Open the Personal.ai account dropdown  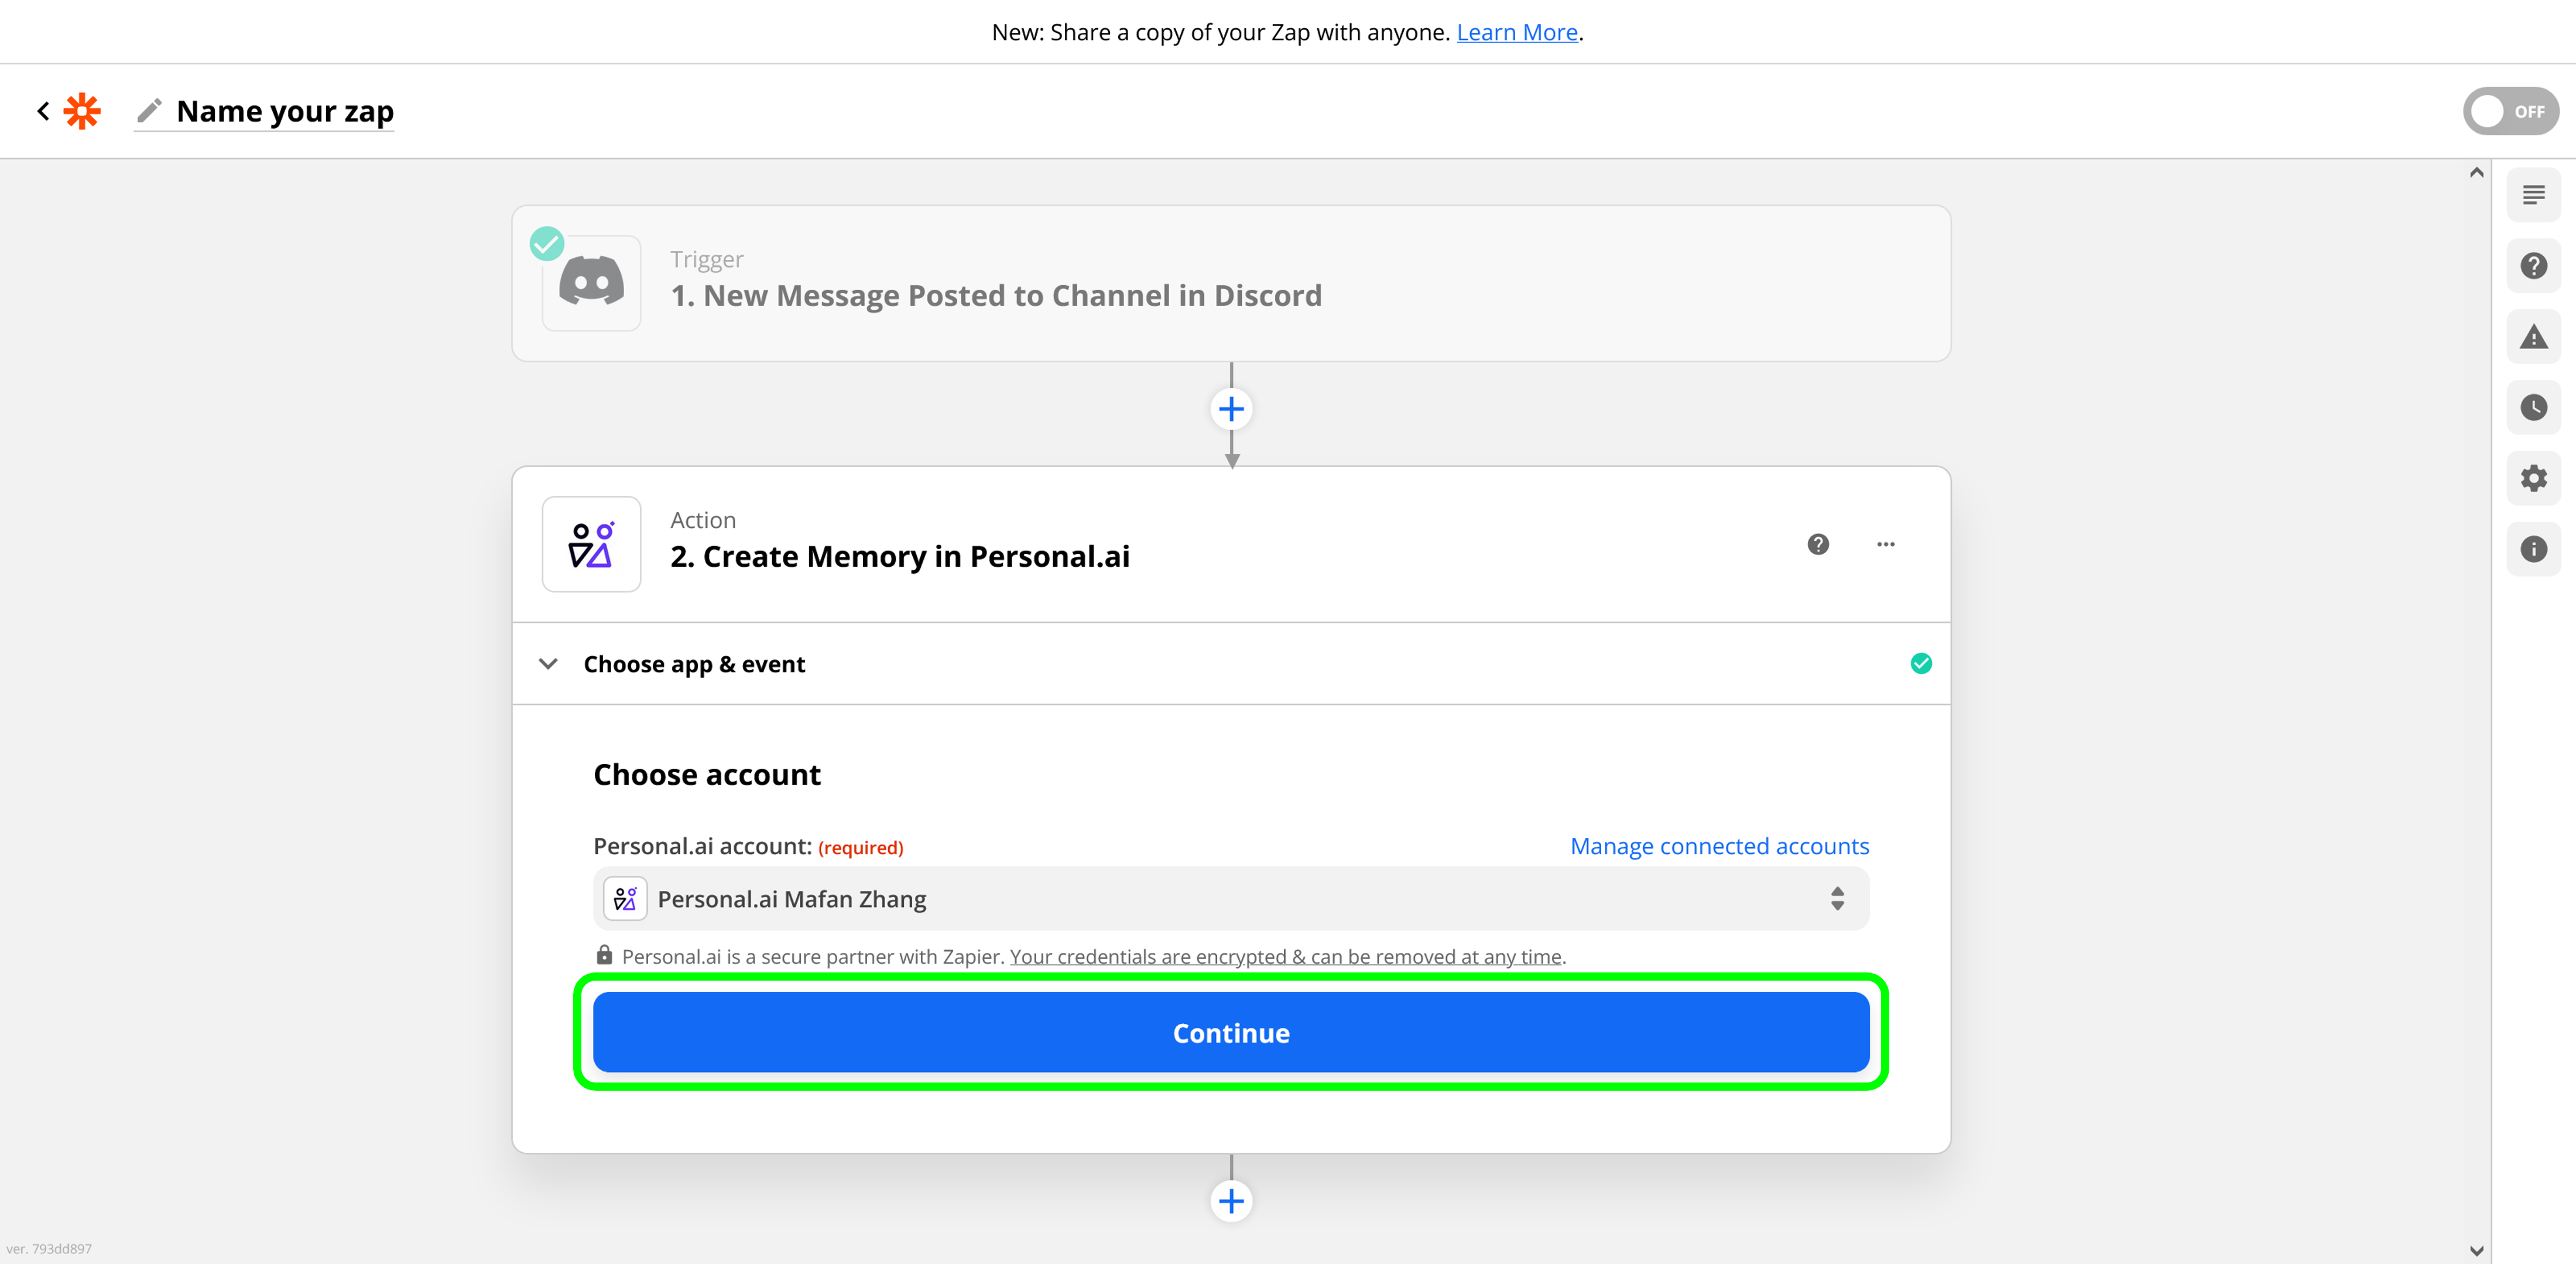coord(1230,899)
